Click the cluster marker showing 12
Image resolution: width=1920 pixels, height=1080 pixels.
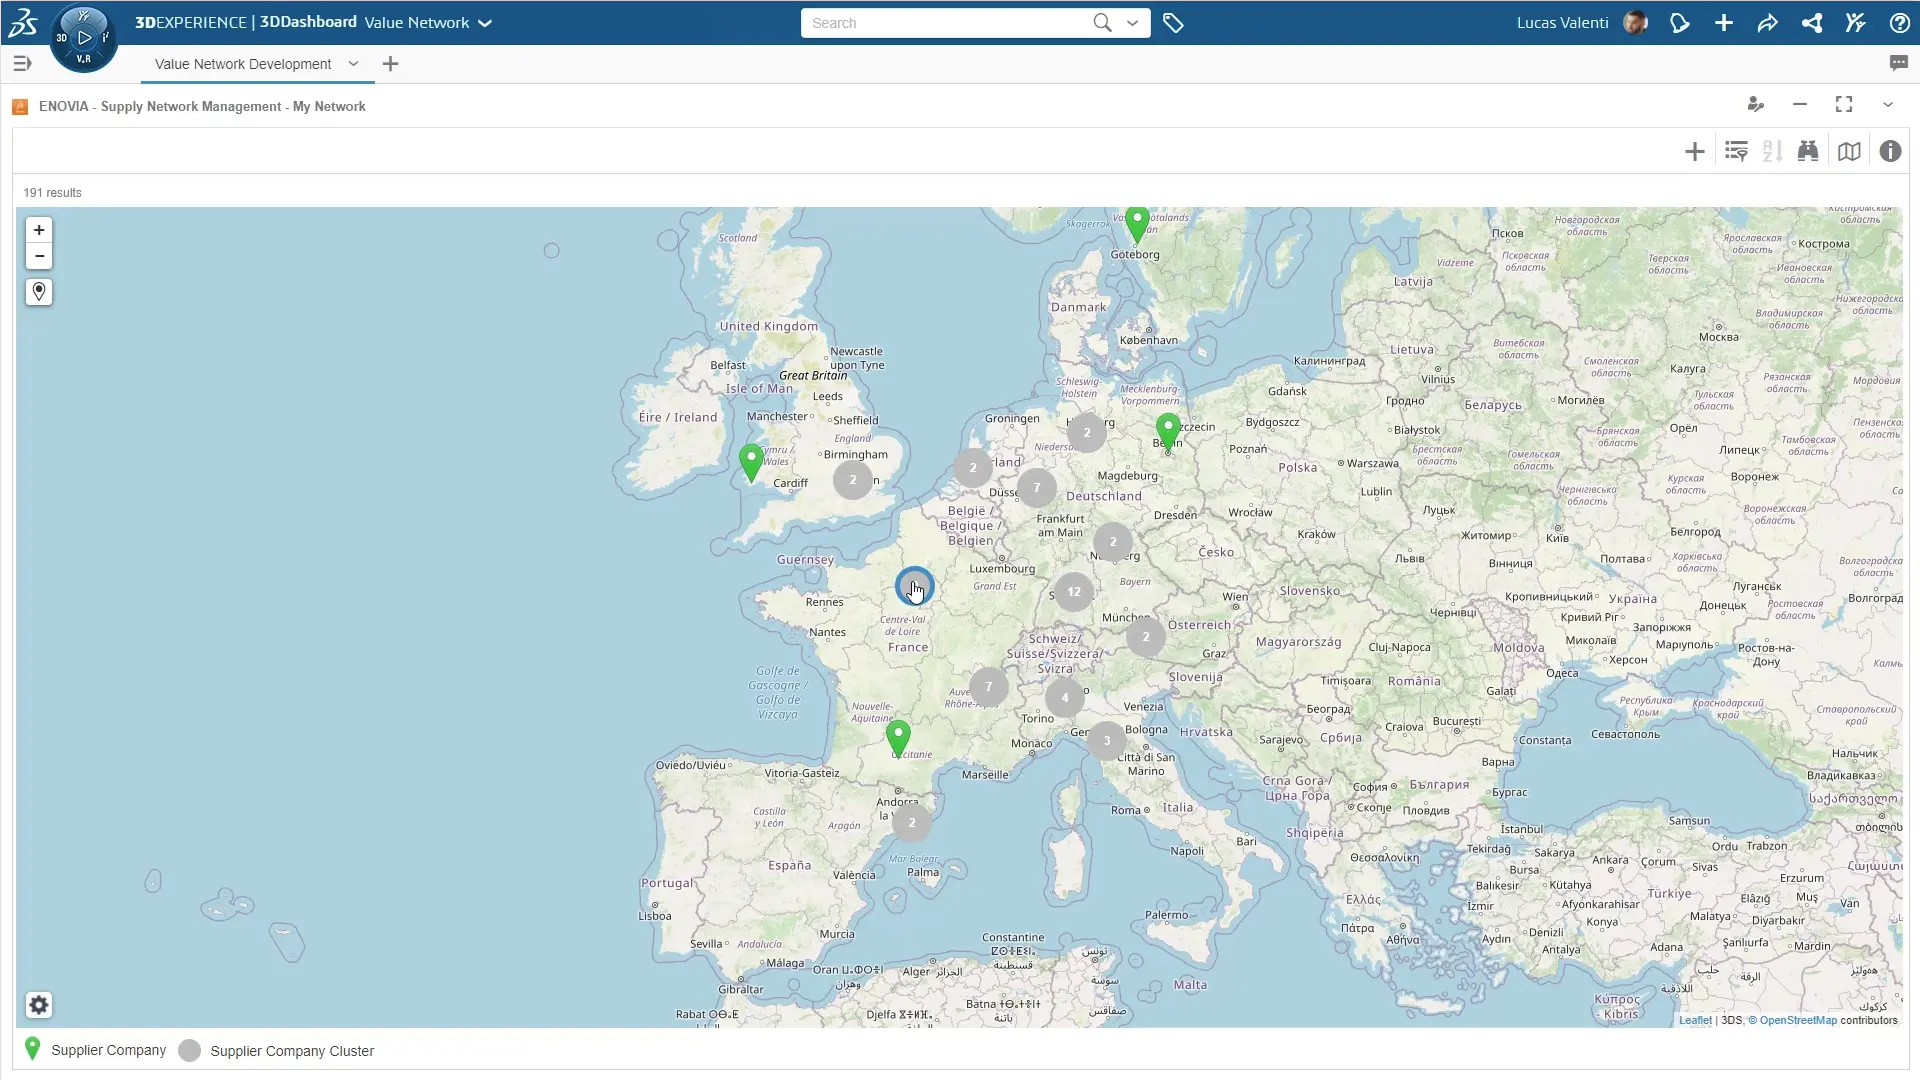(x=1073, y=591)
